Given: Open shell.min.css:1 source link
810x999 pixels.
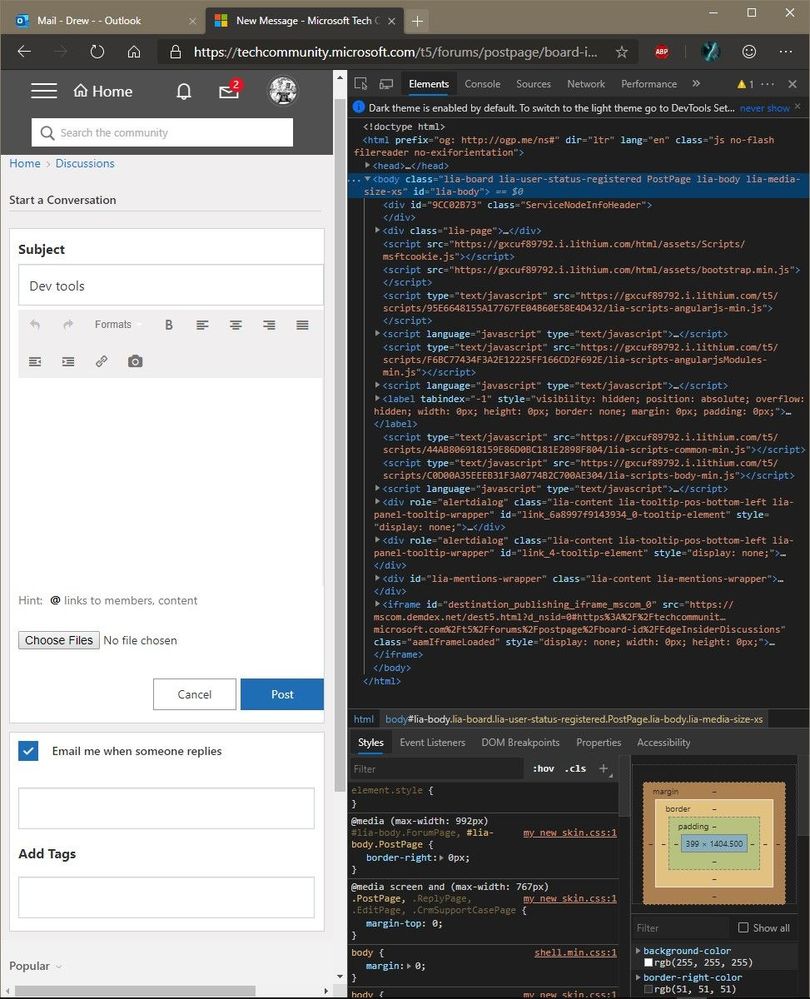Looking at the screenshot, I should tap(575, 952).
